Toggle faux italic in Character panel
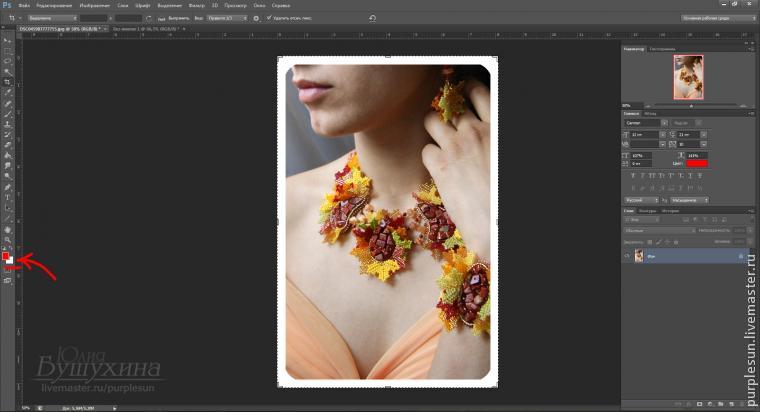The height and width of the screenshot is (412, 760). pyautogui.click(x=643, y=176)
